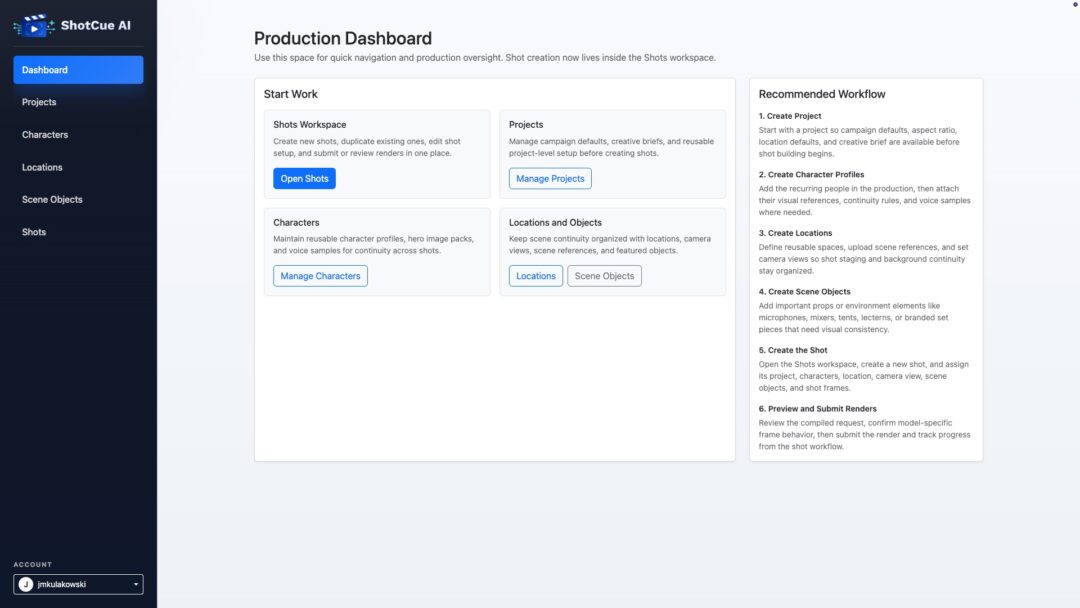The height and width of the screenshot is (608, 1080).
Task: Click the Scene Objects outlined button
Action: [604, 275]
